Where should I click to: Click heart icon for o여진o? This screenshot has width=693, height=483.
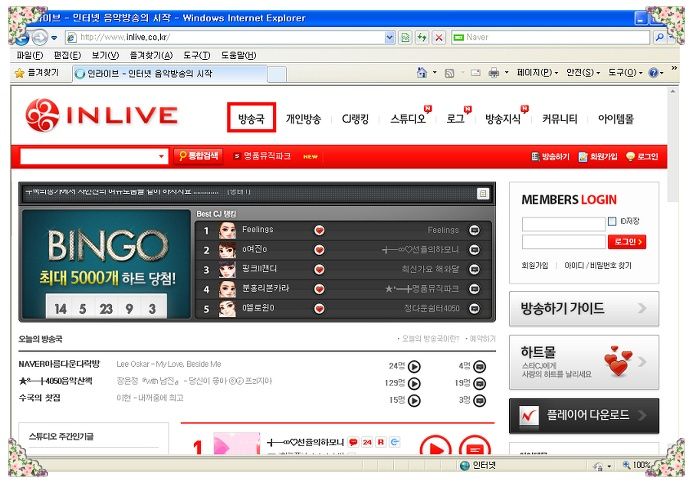[x=319, y=250]
